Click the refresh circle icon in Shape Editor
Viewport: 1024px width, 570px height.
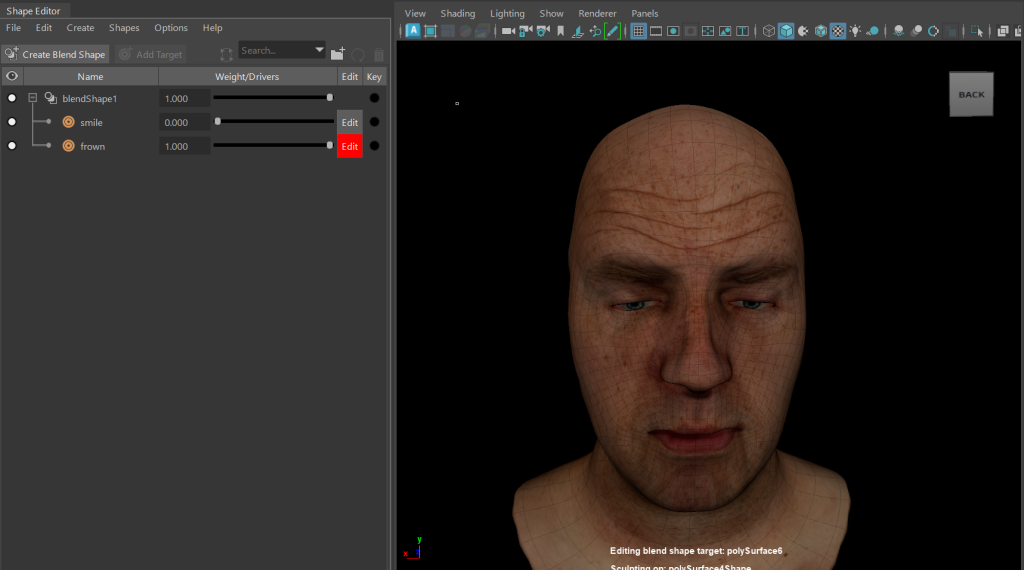pyautogui.click(x=358, y=54)
